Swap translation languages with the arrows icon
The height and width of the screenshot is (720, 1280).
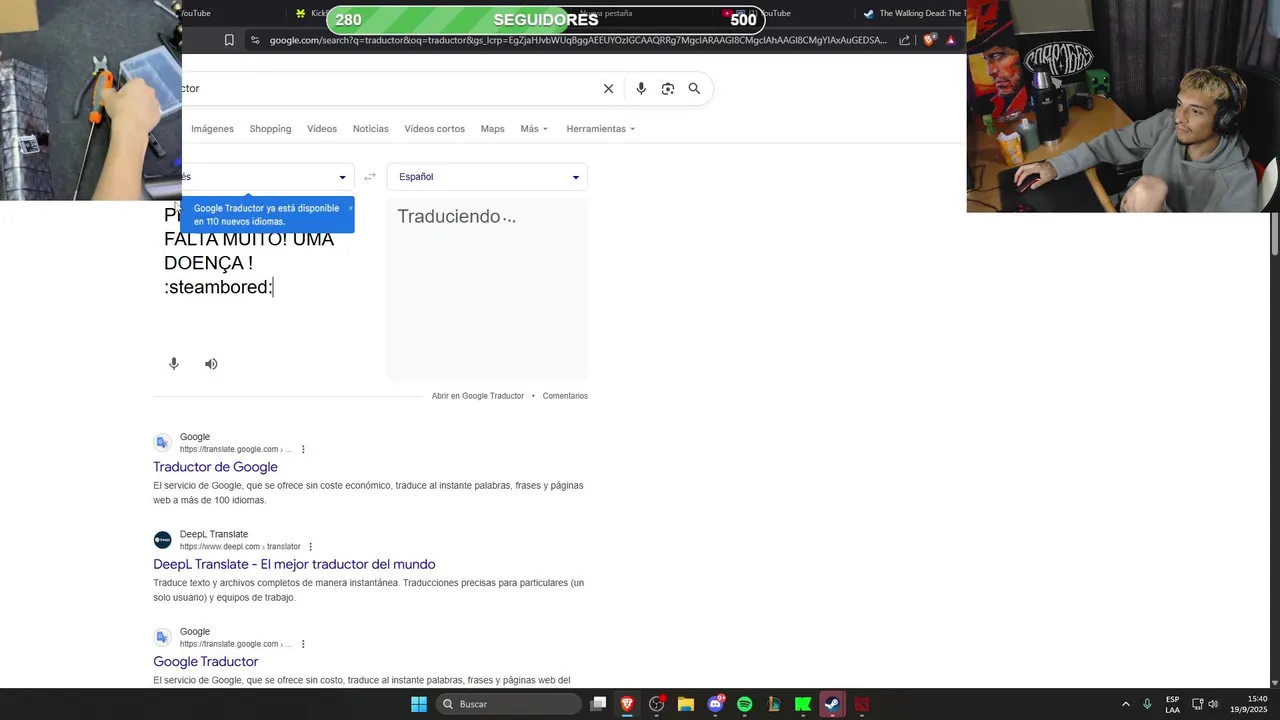coord(370,176)
